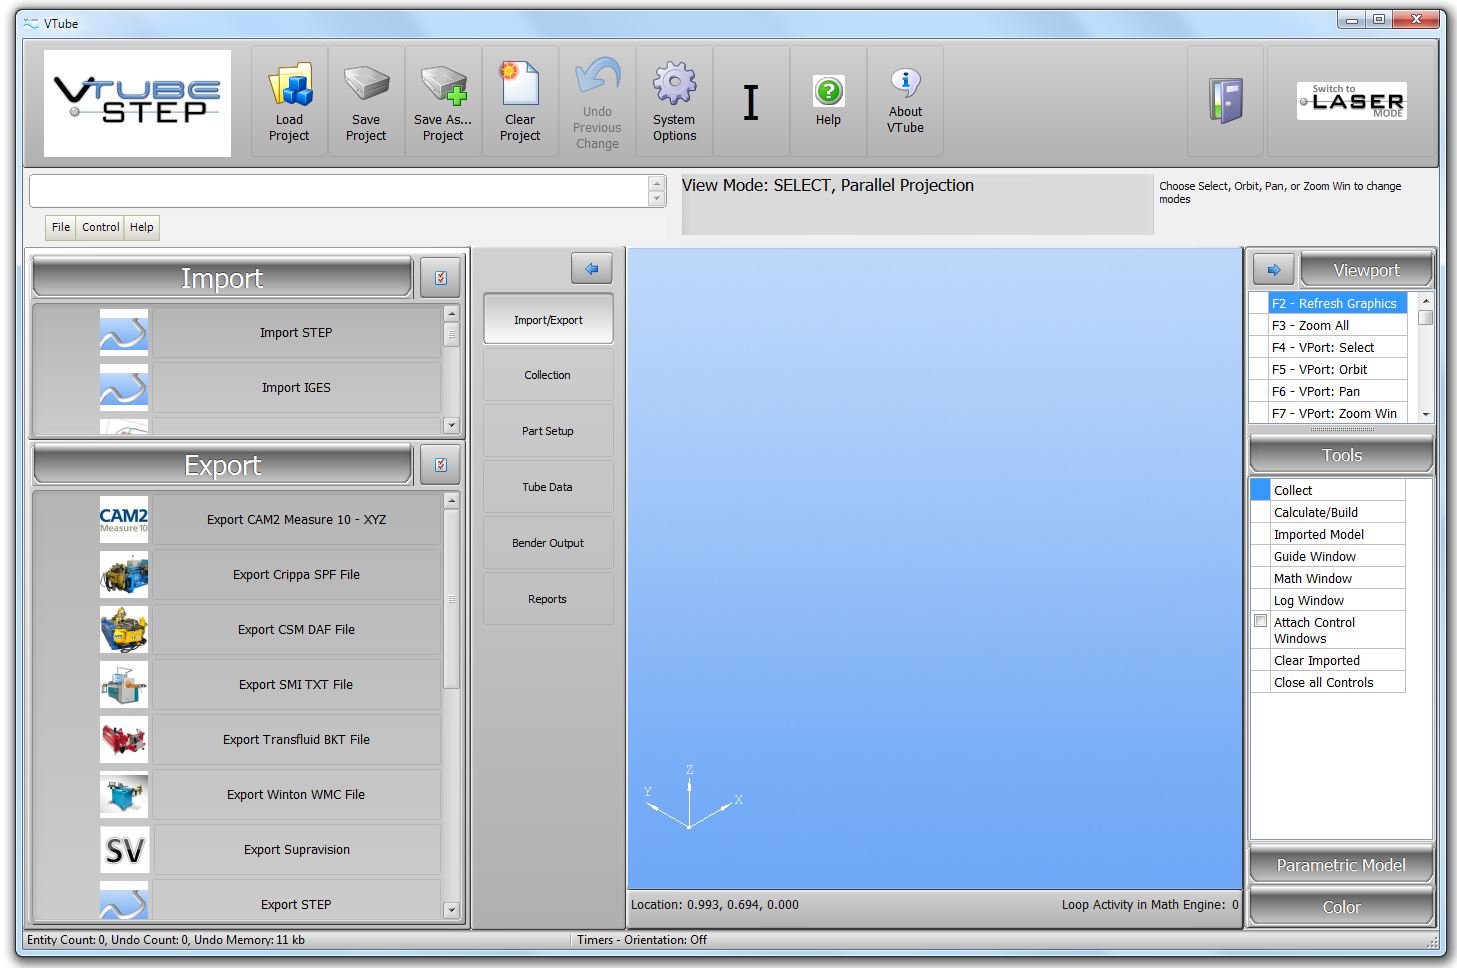Click the Clear Project icon
Viewport: 1457px width, 968px height.
[520, 86]
